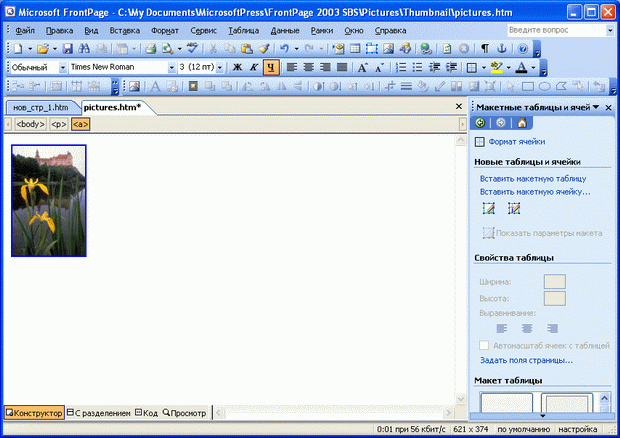Insert picture from file icon
Screen dimensions: 620x438
388,49
